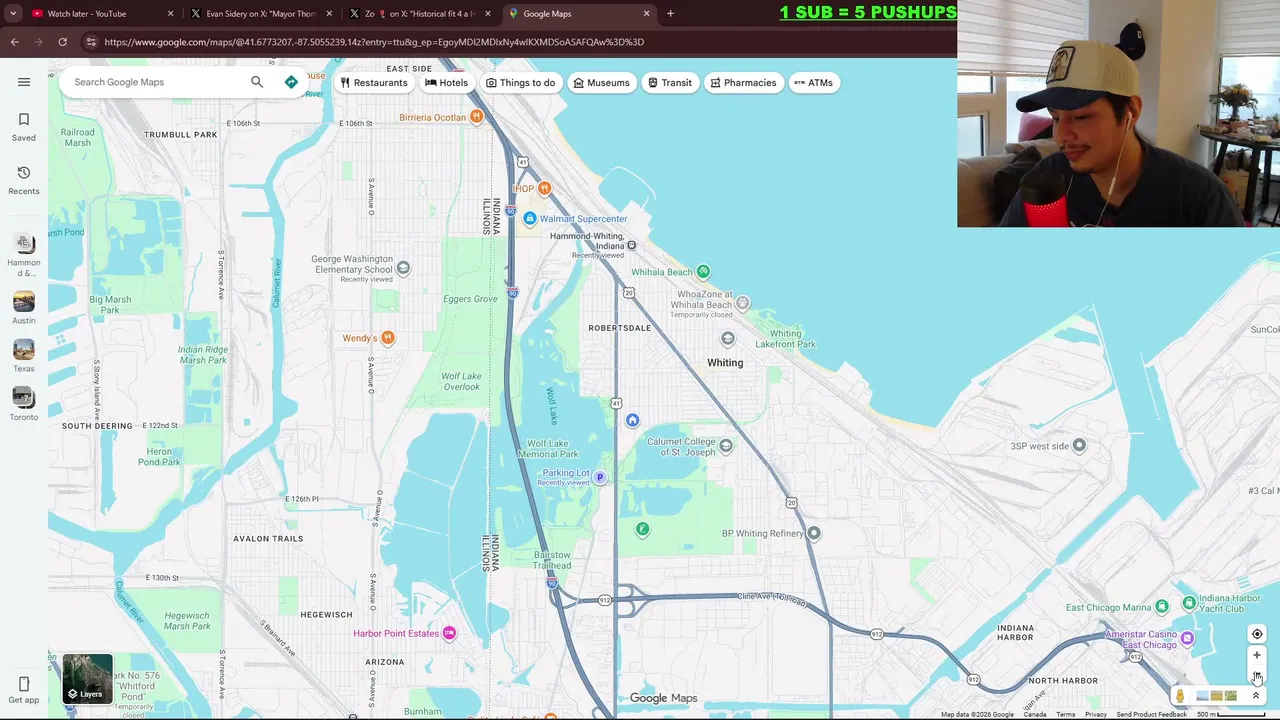Select the East Chicago Marina pin
This screenshot has height=720, width=1280.
[1161, 606]
